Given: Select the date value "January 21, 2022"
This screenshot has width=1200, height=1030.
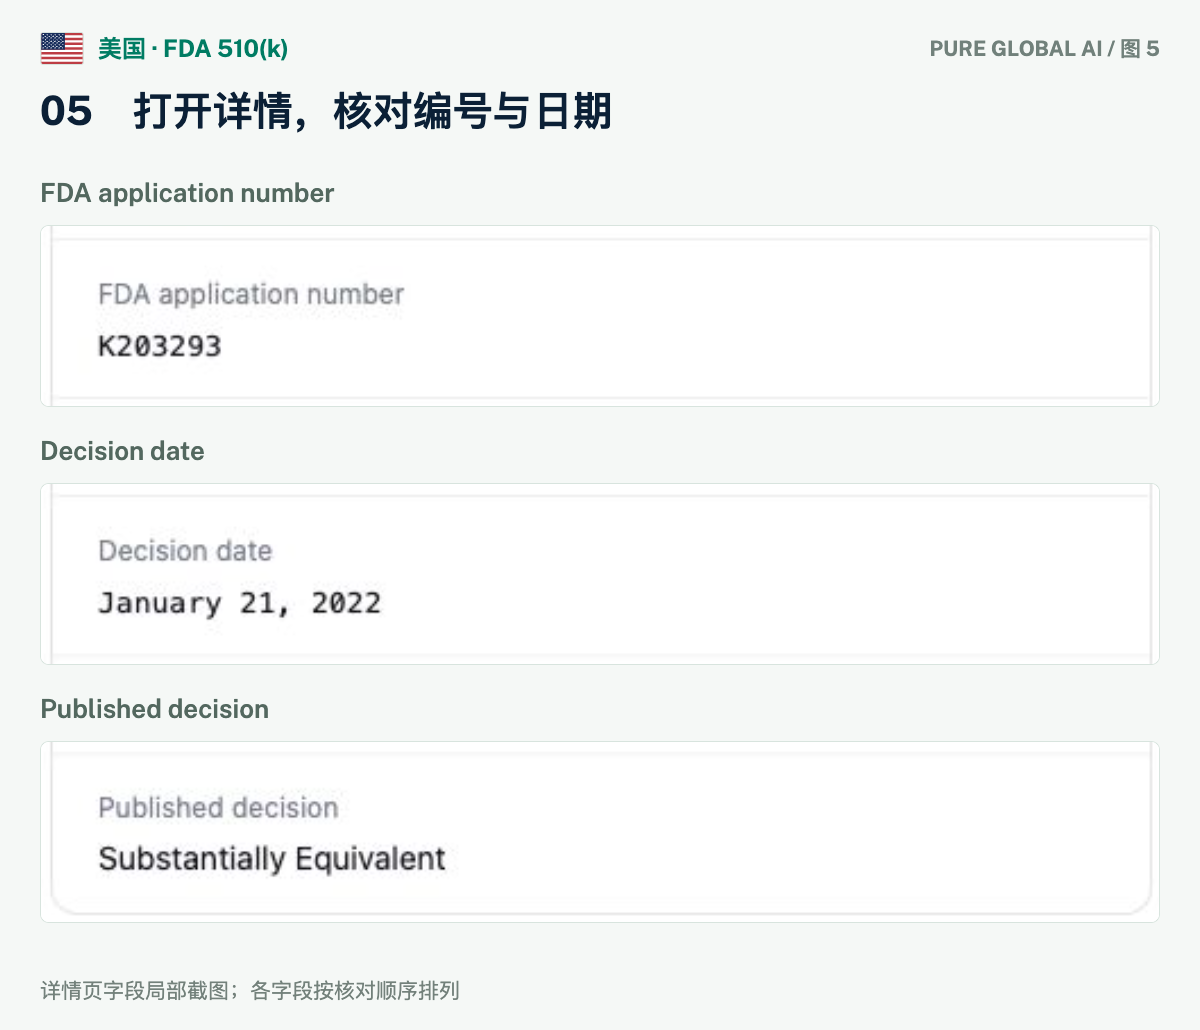Looking at the screenshot, I should [x=240, y=603].
